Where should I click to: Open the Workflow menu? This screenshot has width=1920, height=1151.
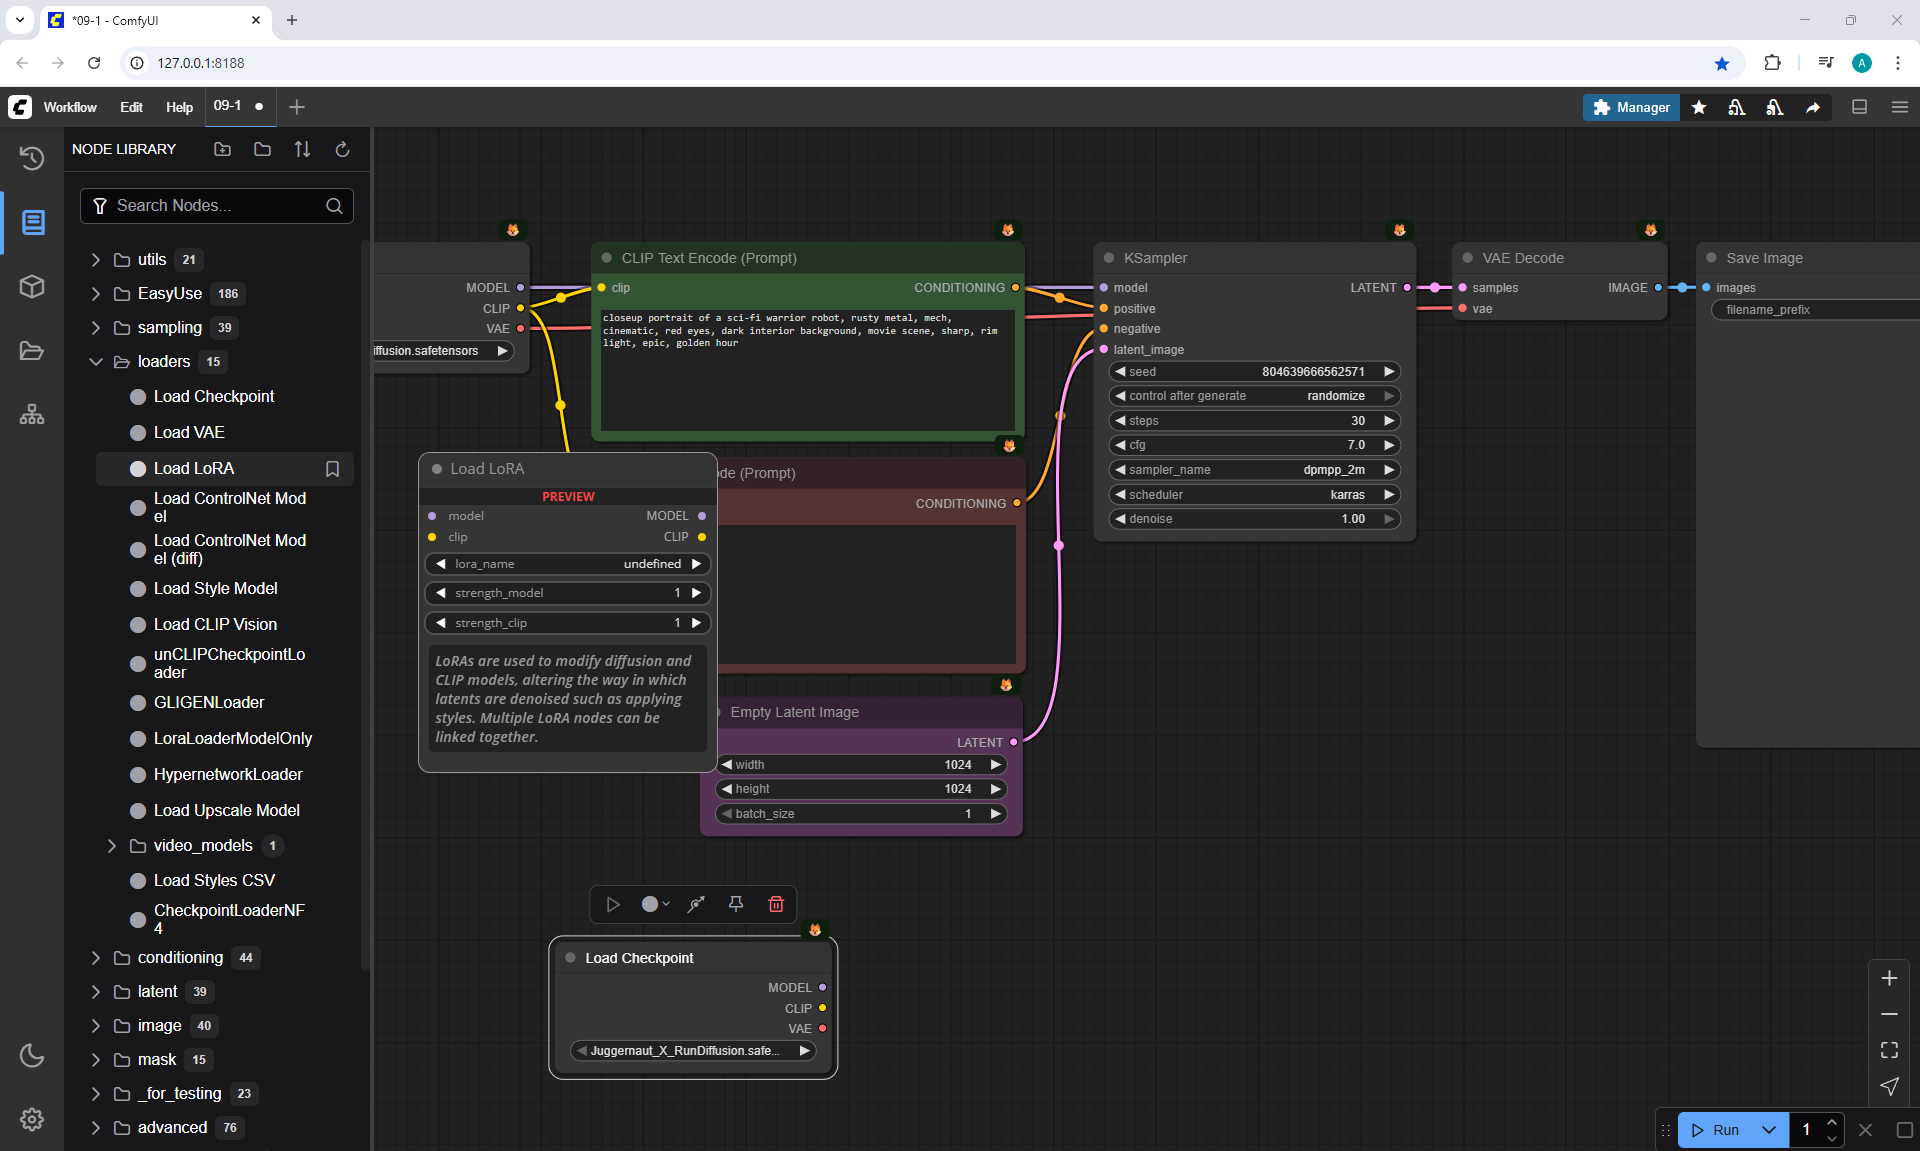pos(70,107)
